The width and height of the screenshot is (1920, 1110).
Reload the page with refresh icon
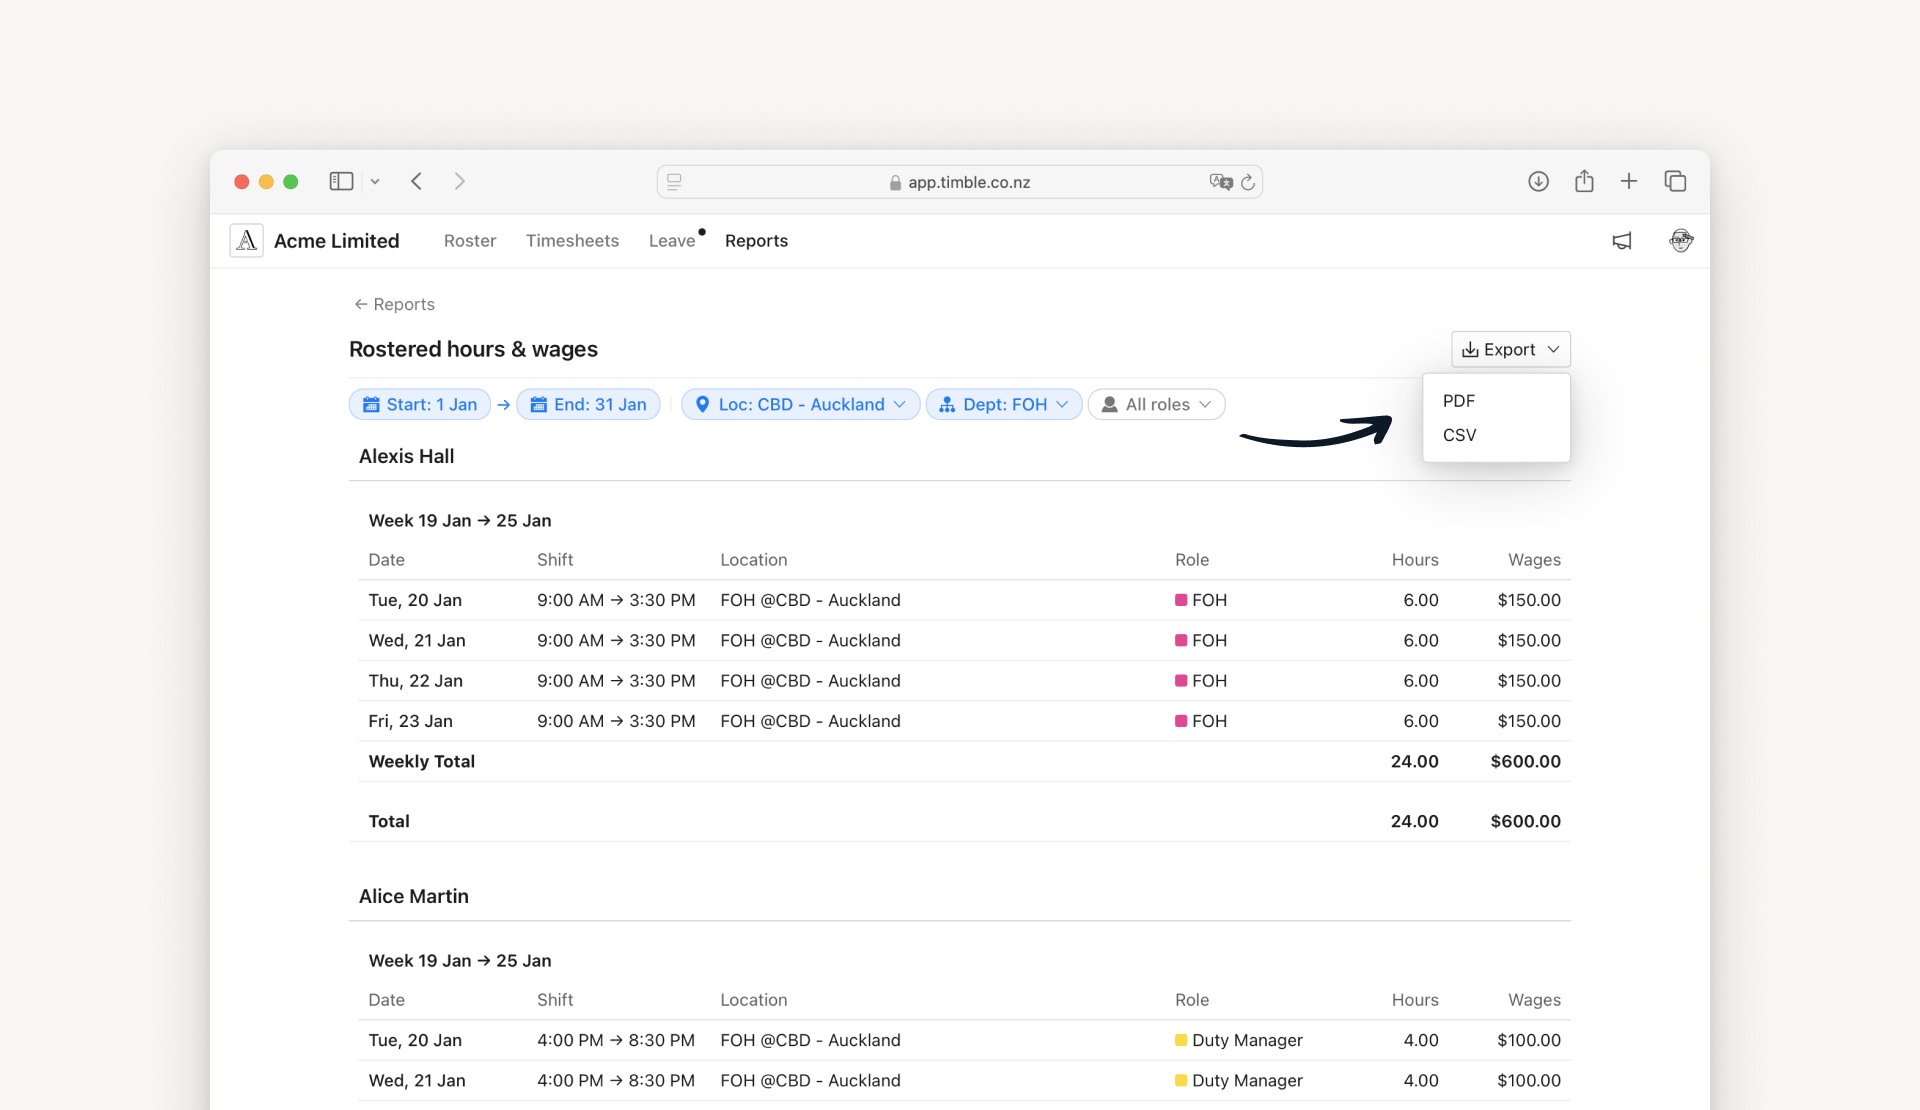1248,182
